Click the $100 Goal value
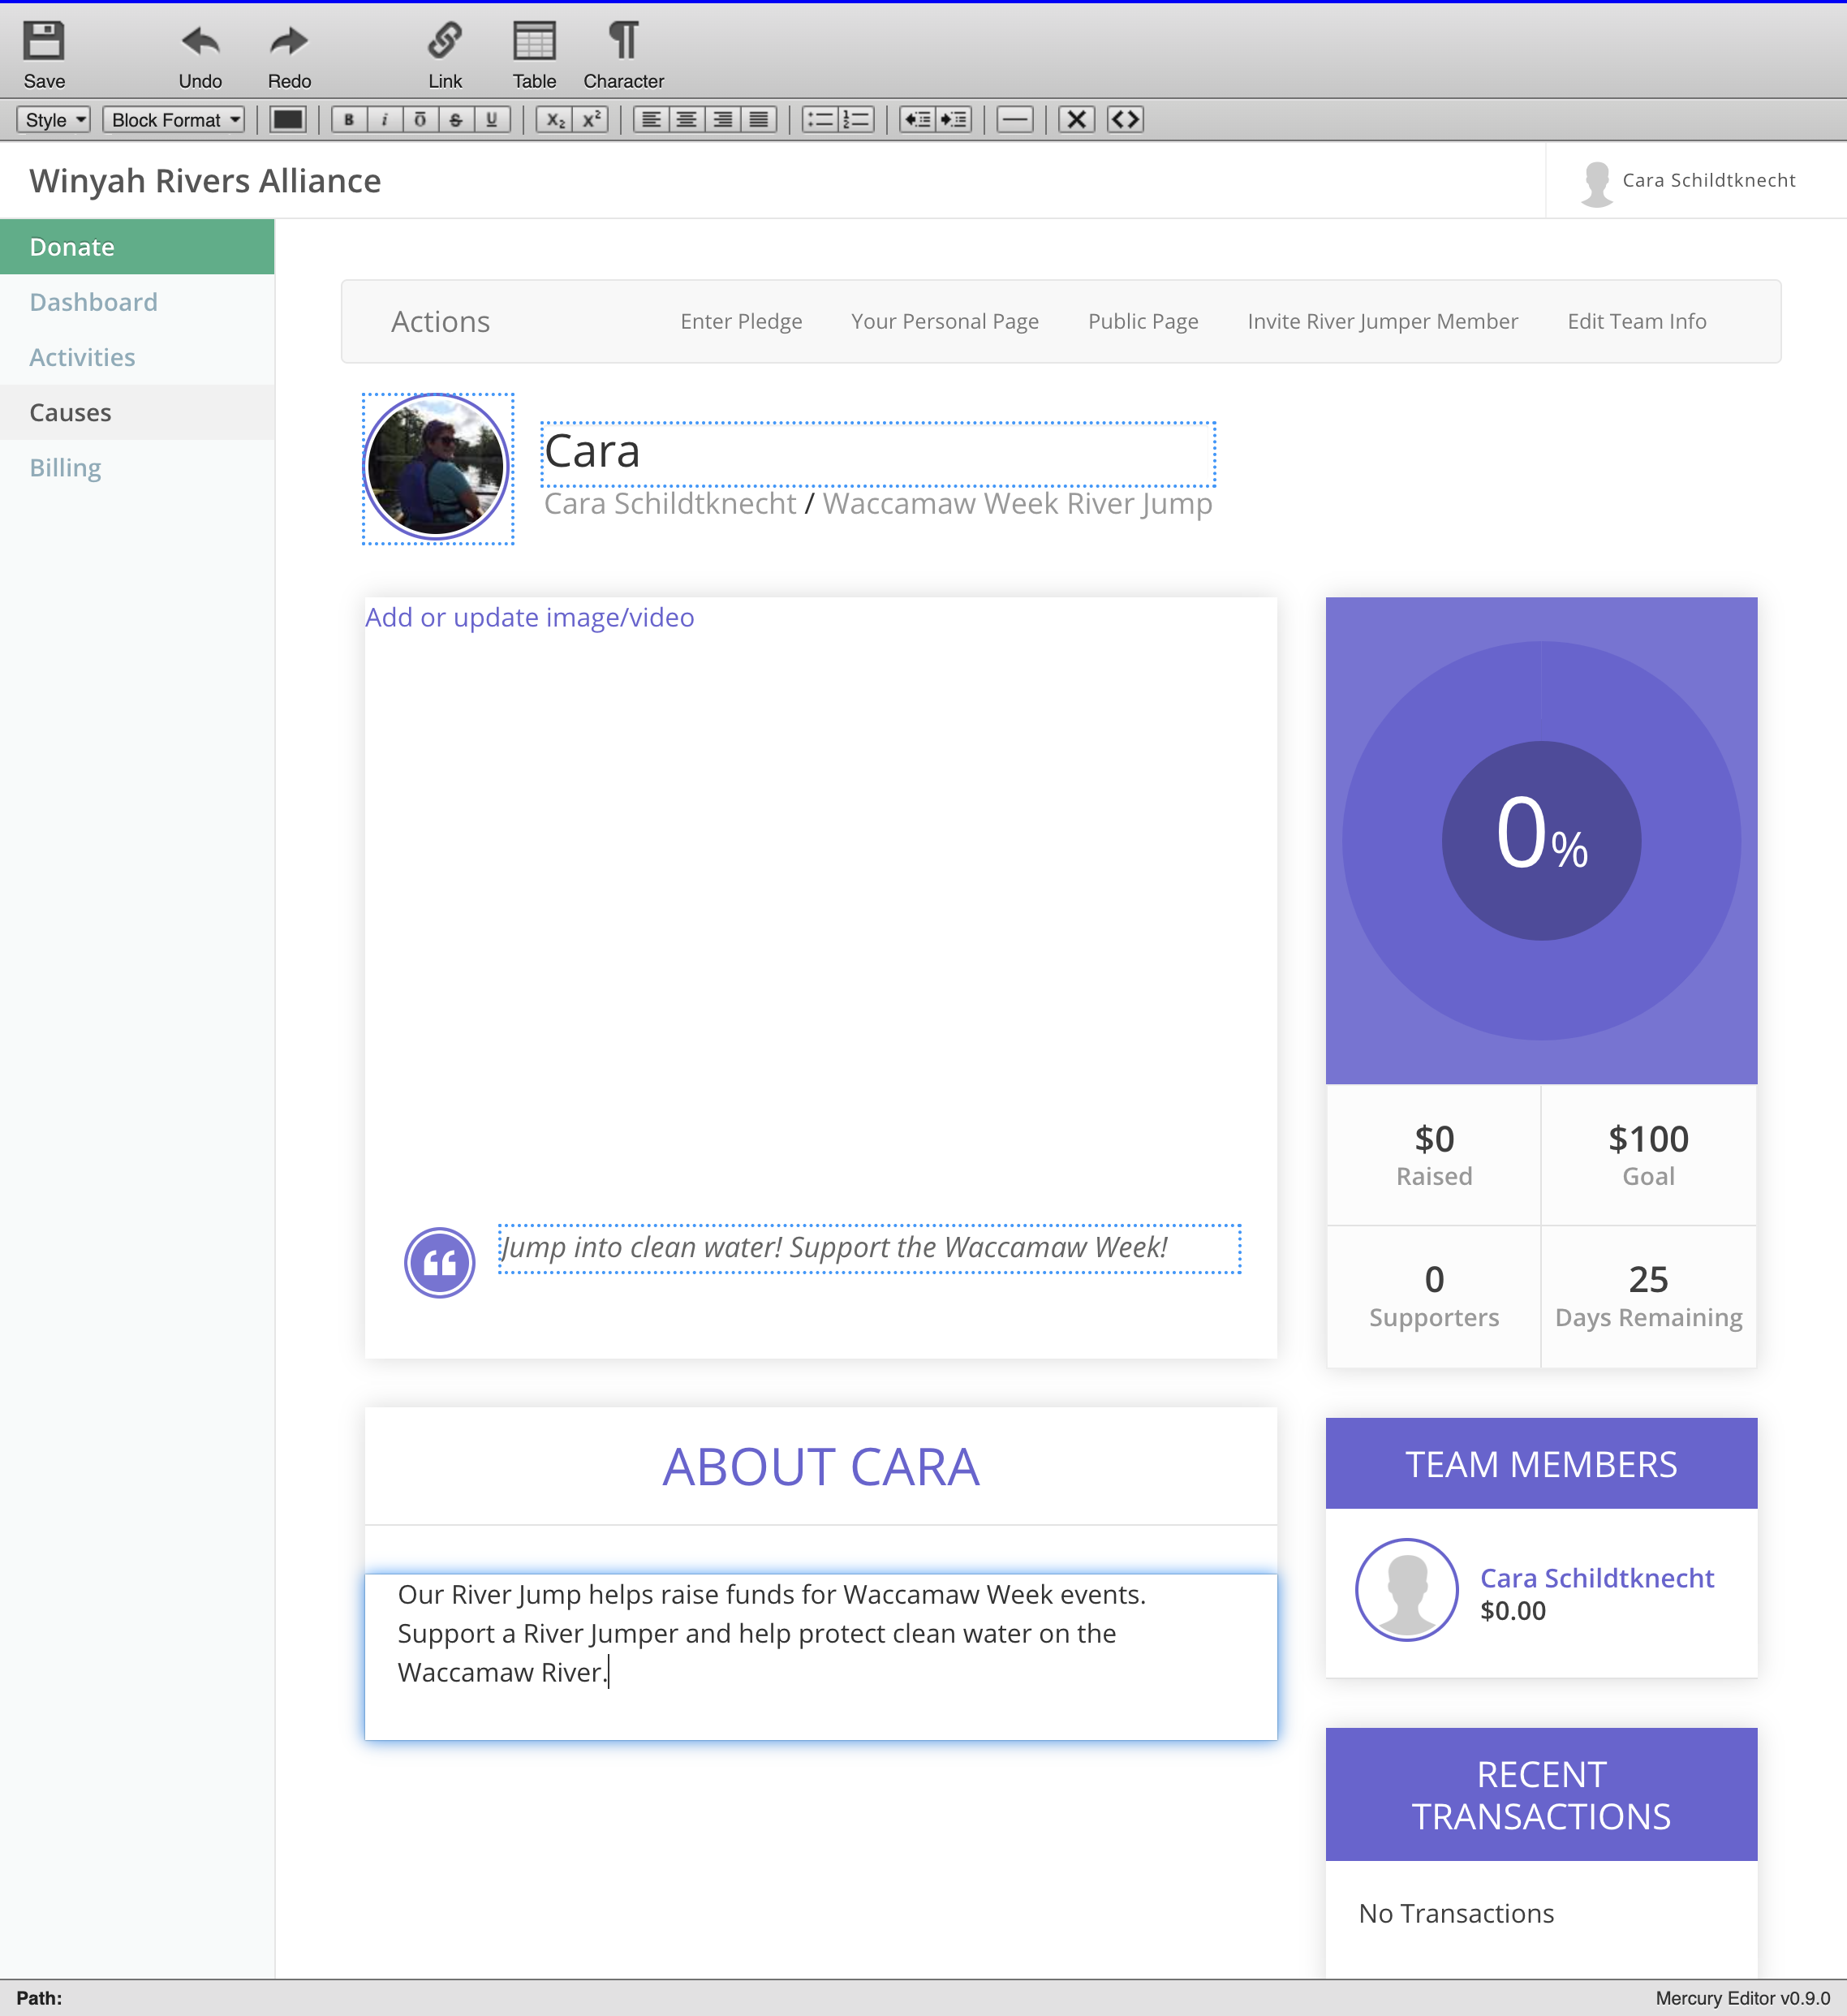This screenshot has width=1847, height=2016. pyautogui.click(x=1648, y=1139)
